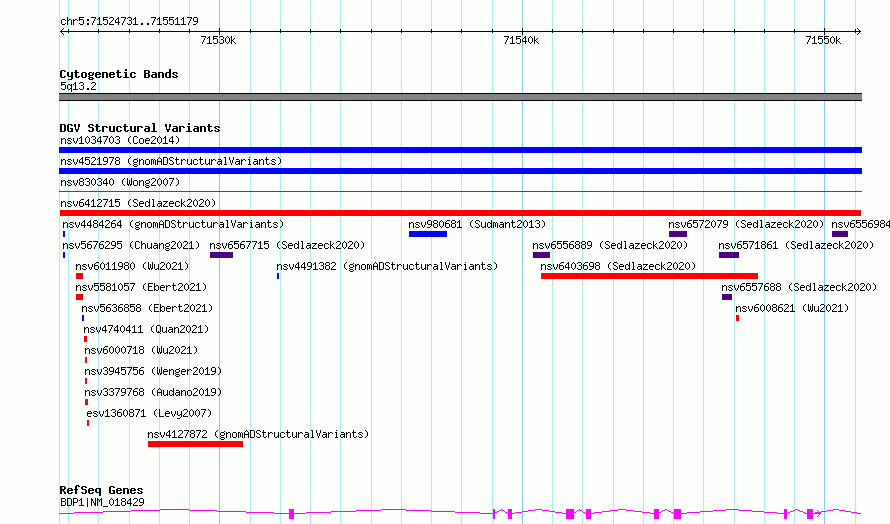
Task: Select the red nsv6412715 variant bar
Action: pos(460,213)
